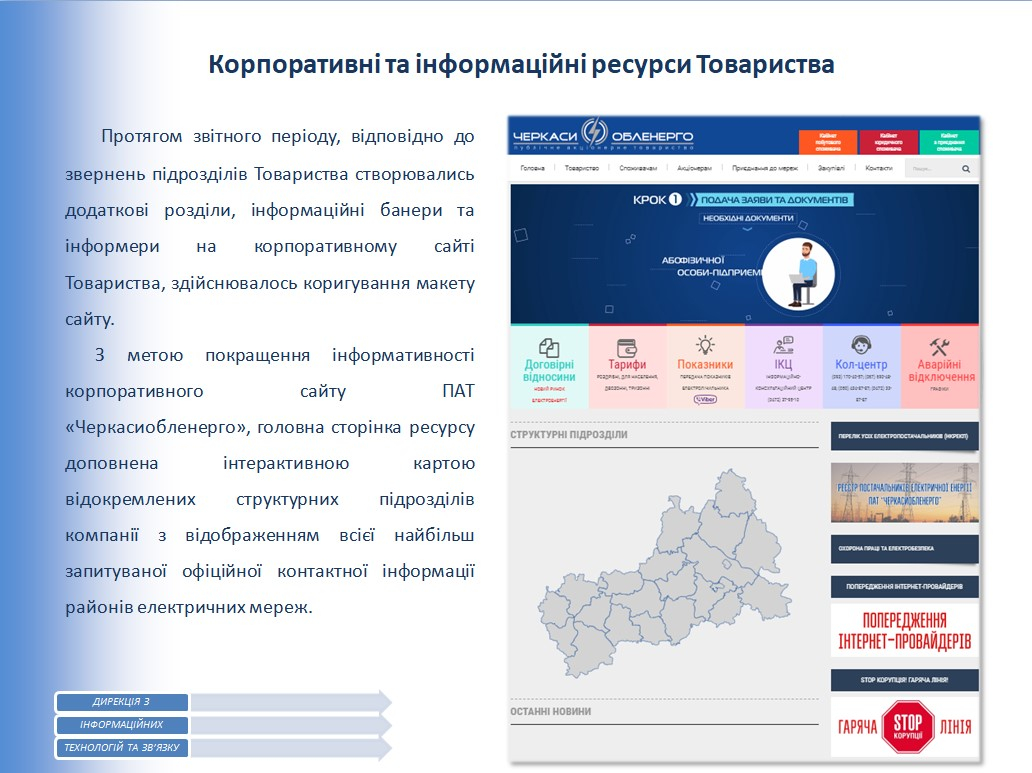
Task: Open the Товариство menu item
Action: tap(582, 169)
